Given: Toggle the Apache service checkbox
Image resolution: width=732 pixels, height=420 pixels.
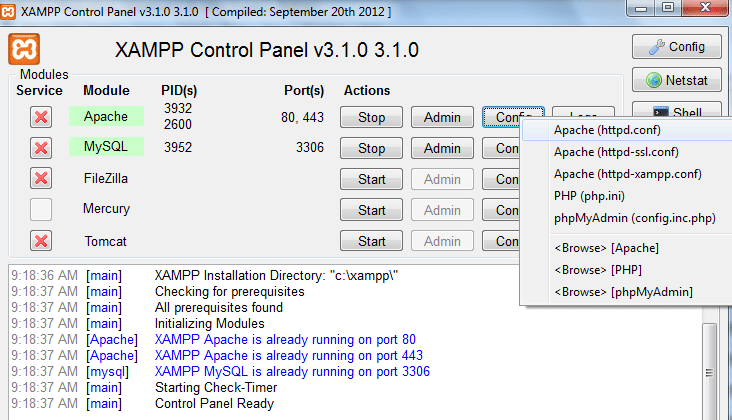Looking at the screenshot, I should (x=41, y=118).
